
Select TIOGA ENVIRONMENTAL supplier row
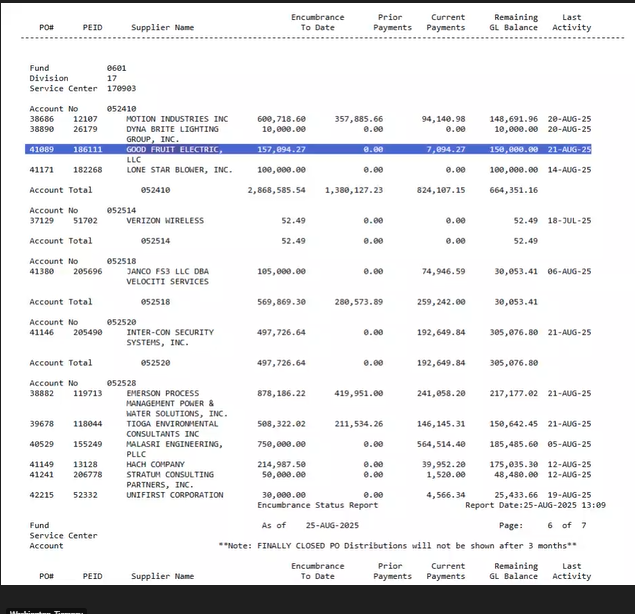172,424
